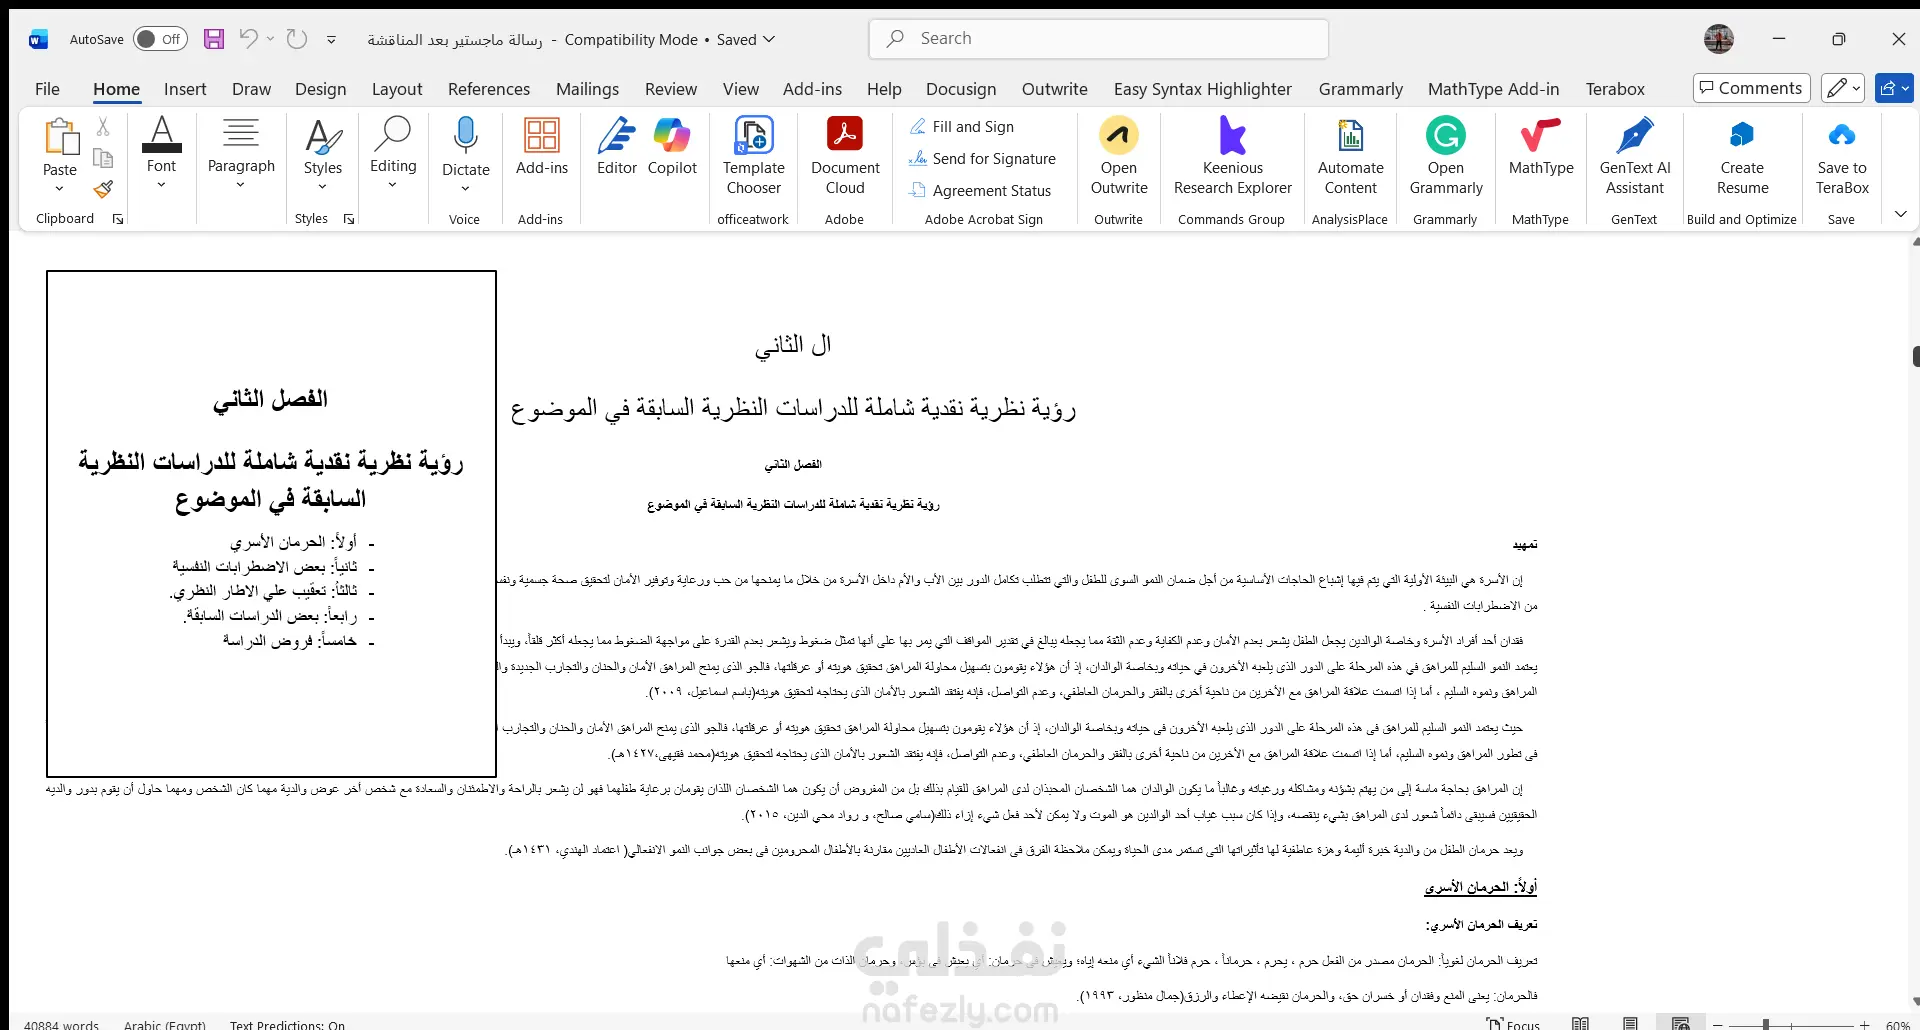Open Clipboard pane launcher
The width and height of the screenshot is (1920, 1030).
118,219
